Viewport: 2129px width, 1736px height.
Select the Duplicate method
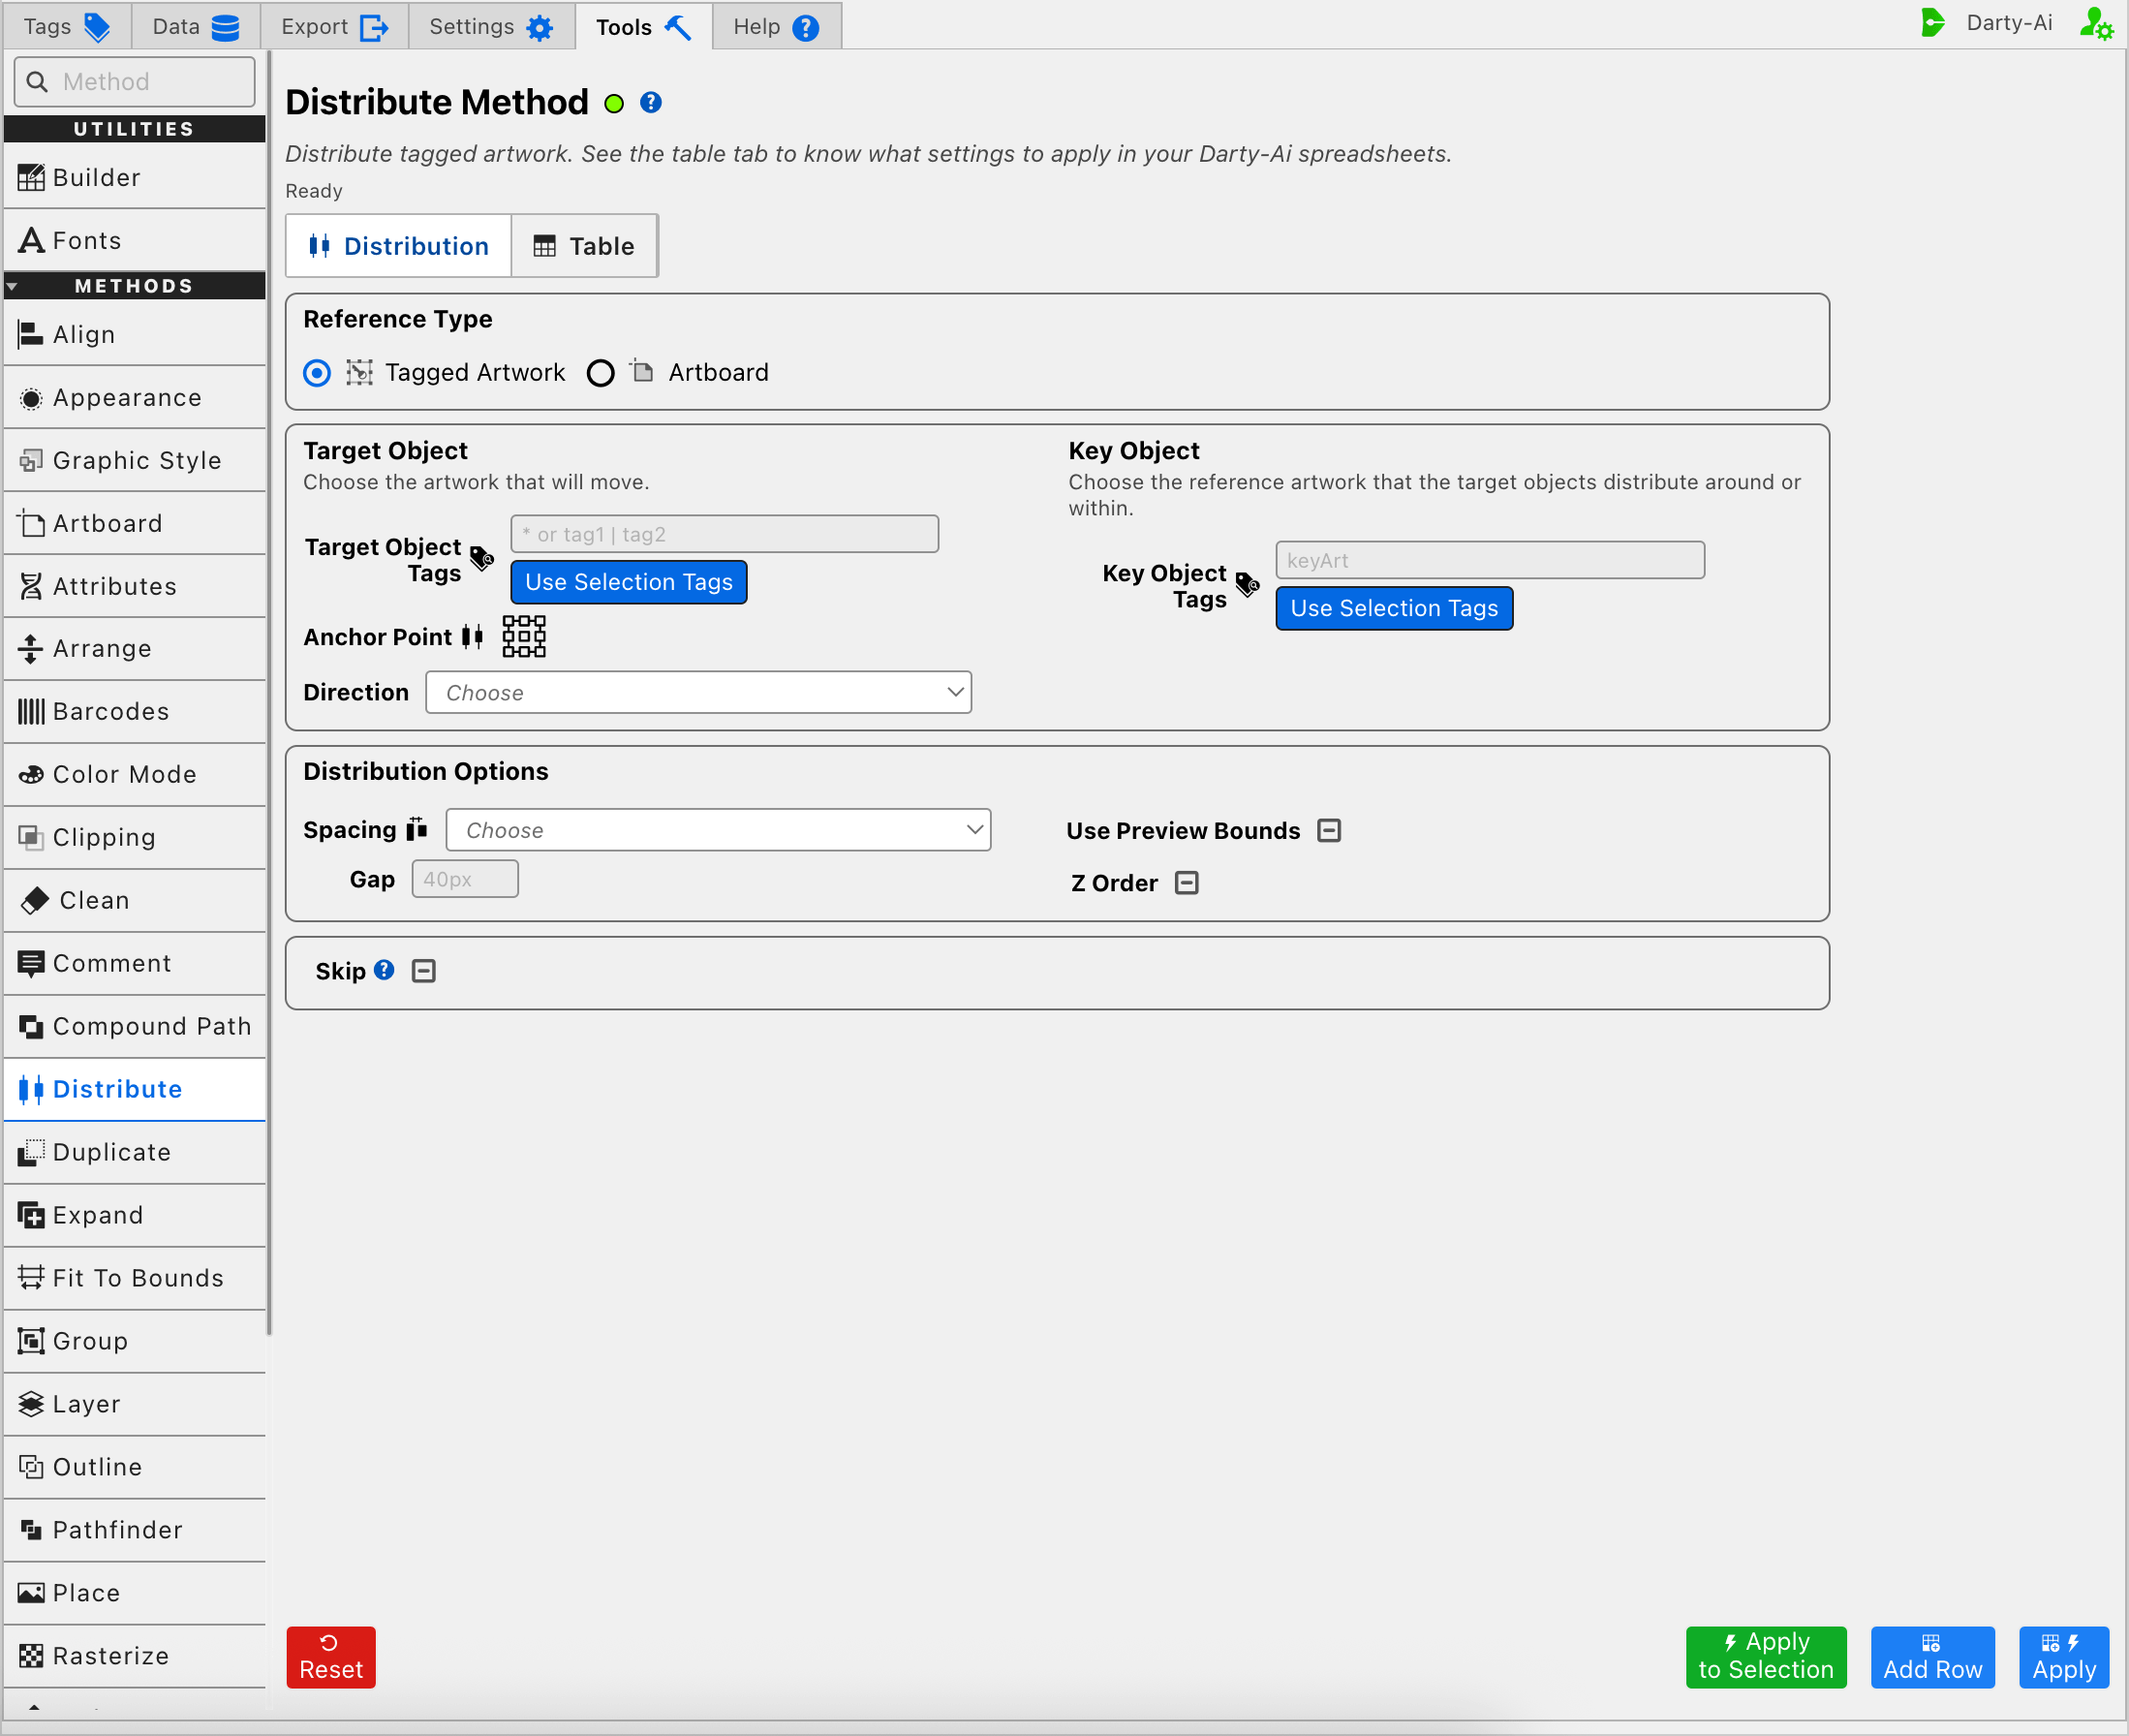135,1152
